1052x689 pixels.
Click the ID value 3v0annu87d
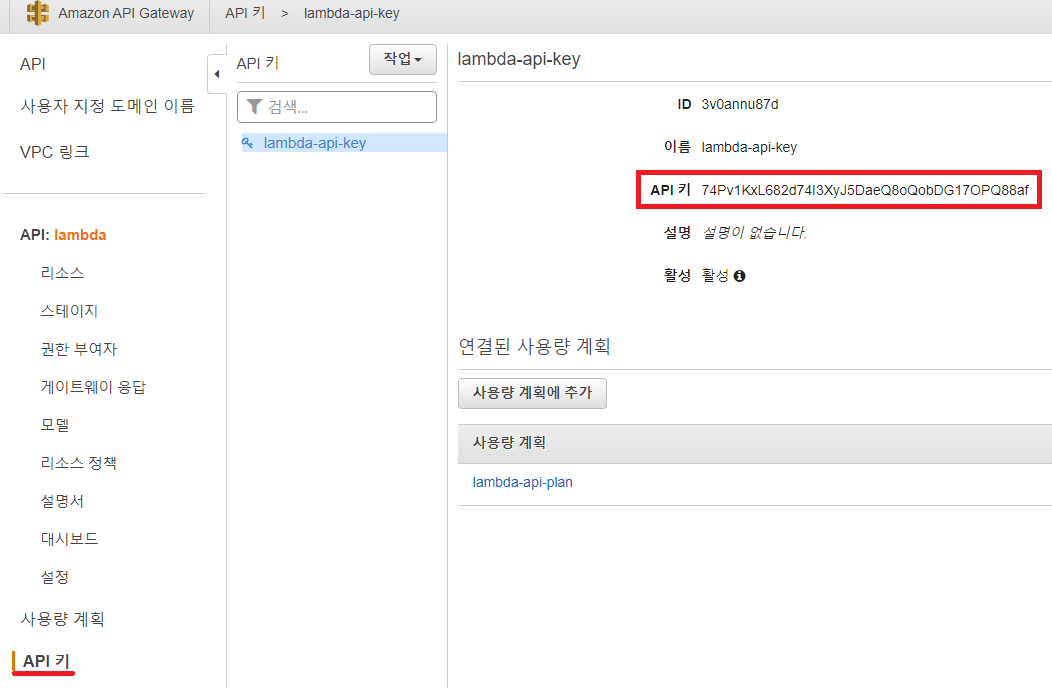pos(740,105)
